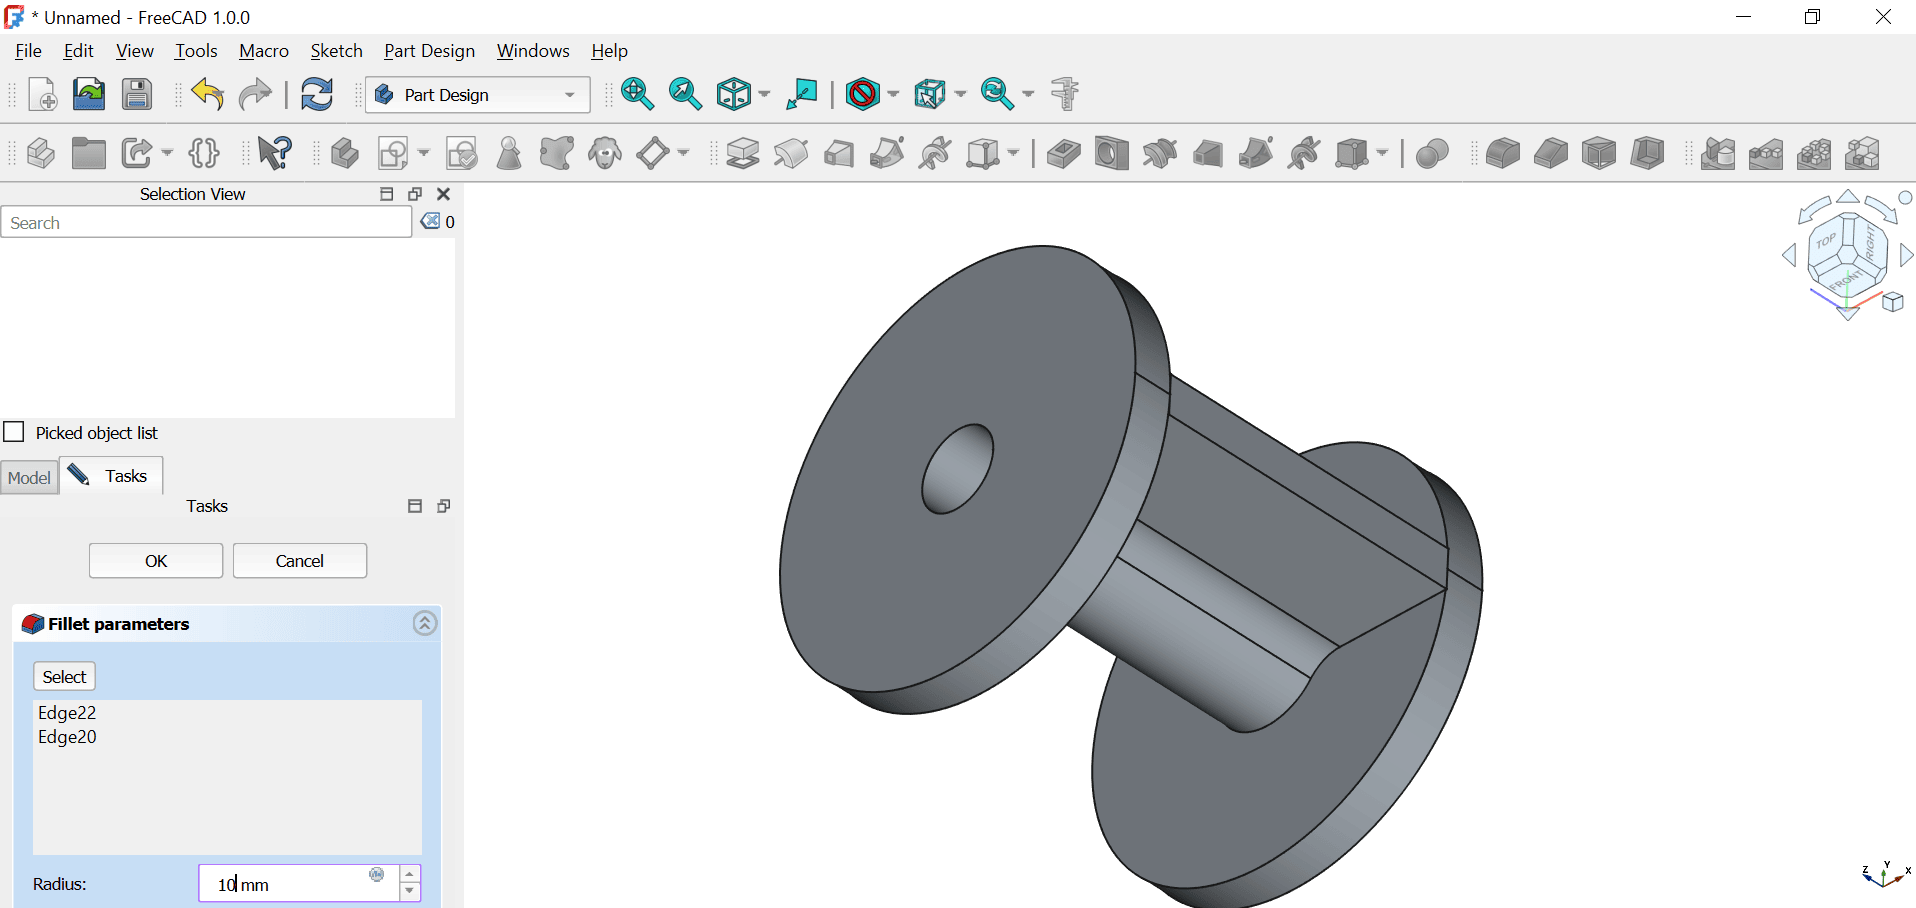Open the draw style dropdown arrow

click(893, 95)
